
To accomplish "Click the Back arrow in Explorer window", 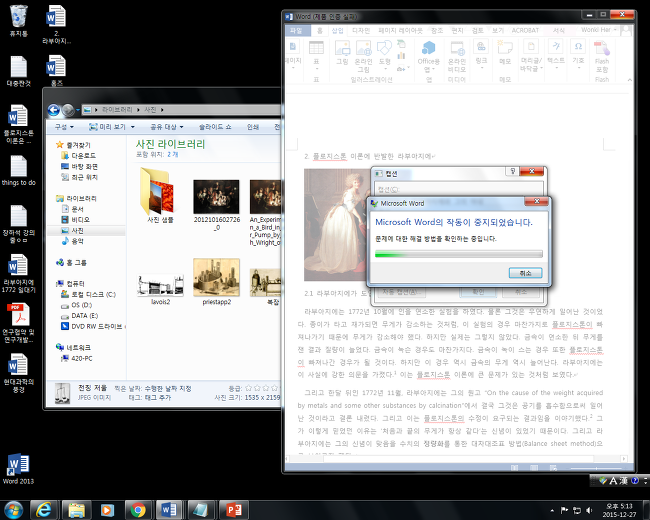I will point(53,110).
